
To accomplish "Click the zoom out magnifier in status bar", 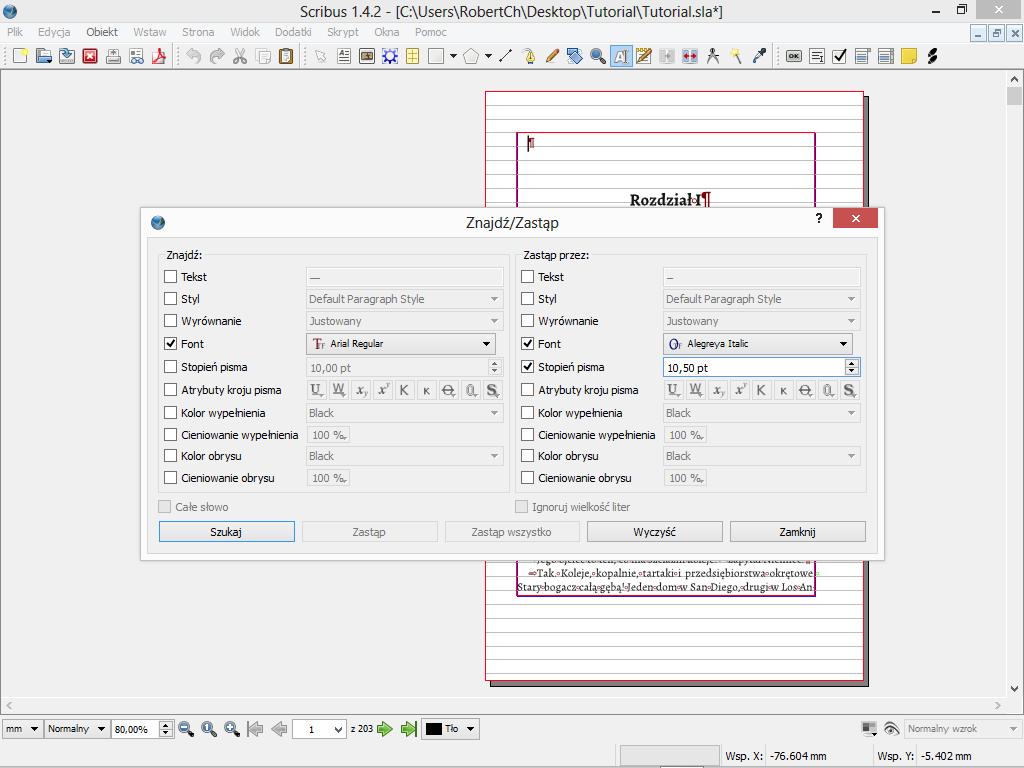I will coord(186,729).
